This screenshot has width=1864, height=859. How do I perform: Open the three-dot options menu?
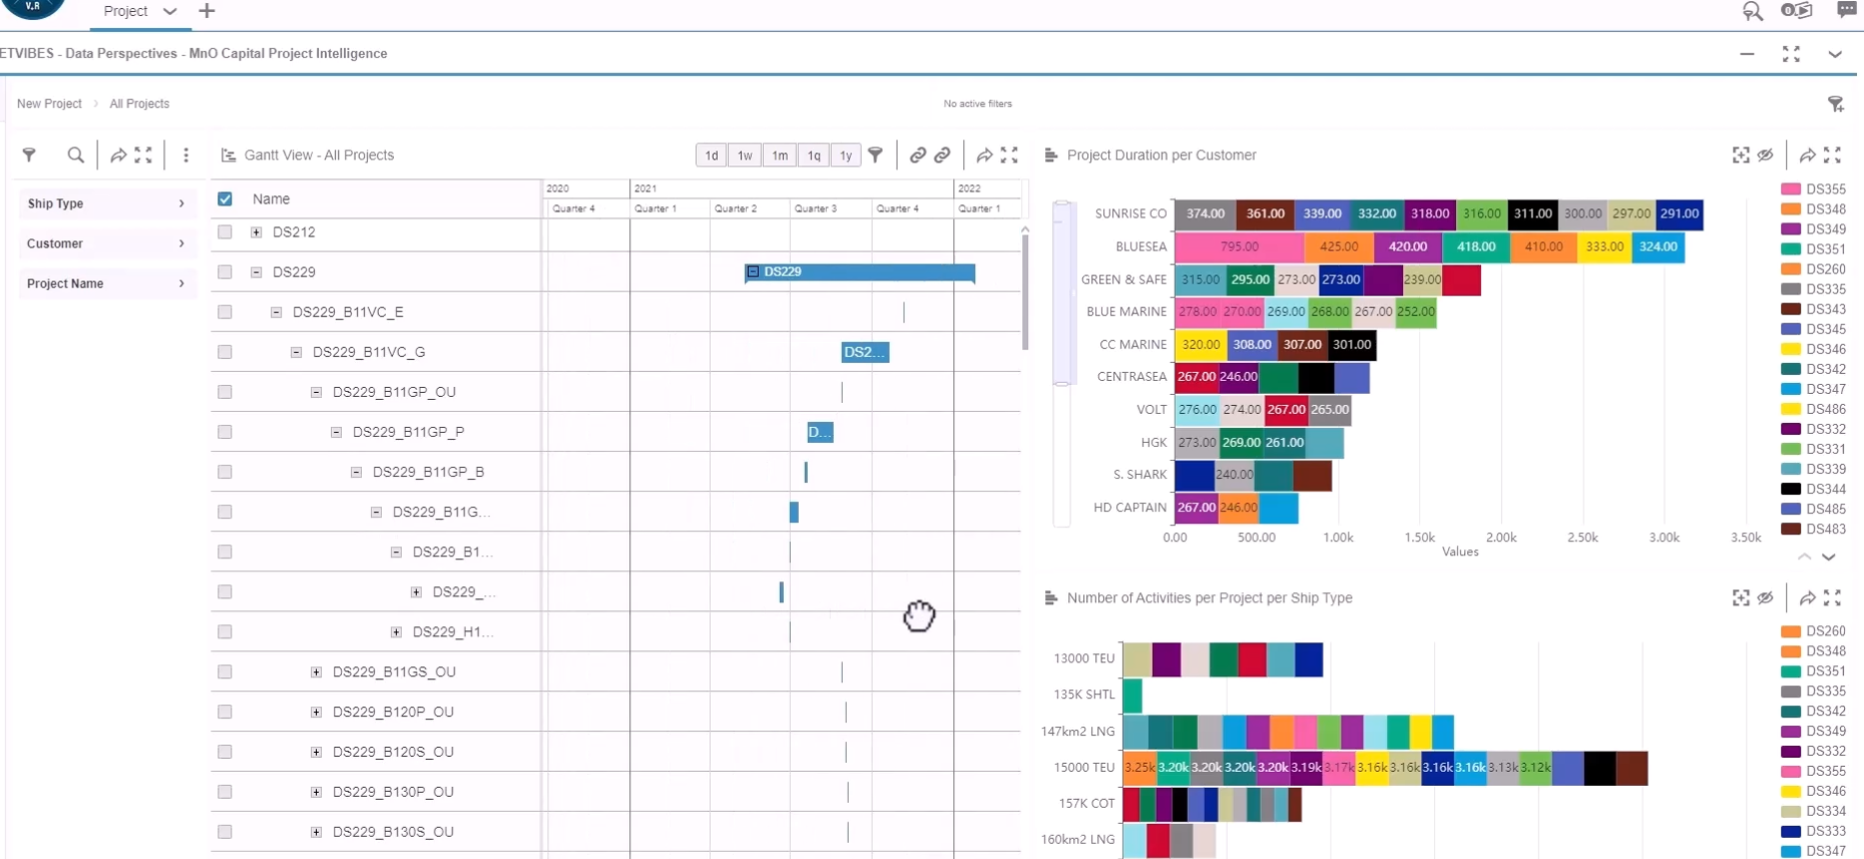(186, 155)
